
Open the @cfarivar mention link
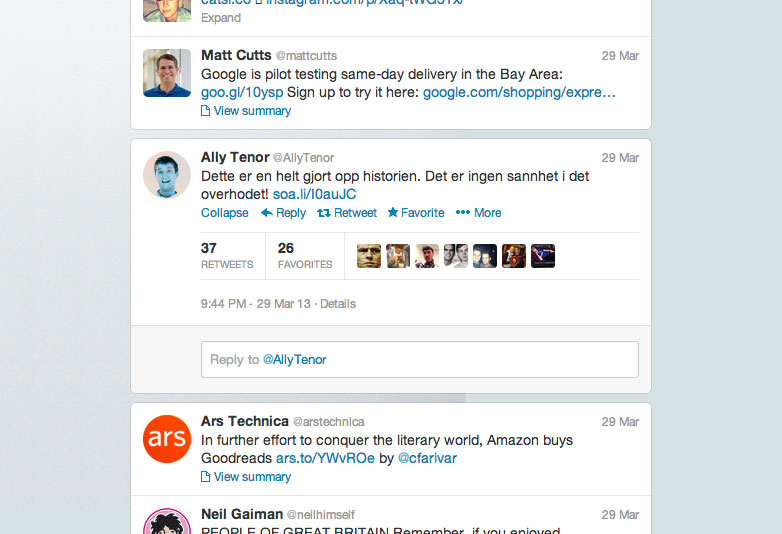427,458
